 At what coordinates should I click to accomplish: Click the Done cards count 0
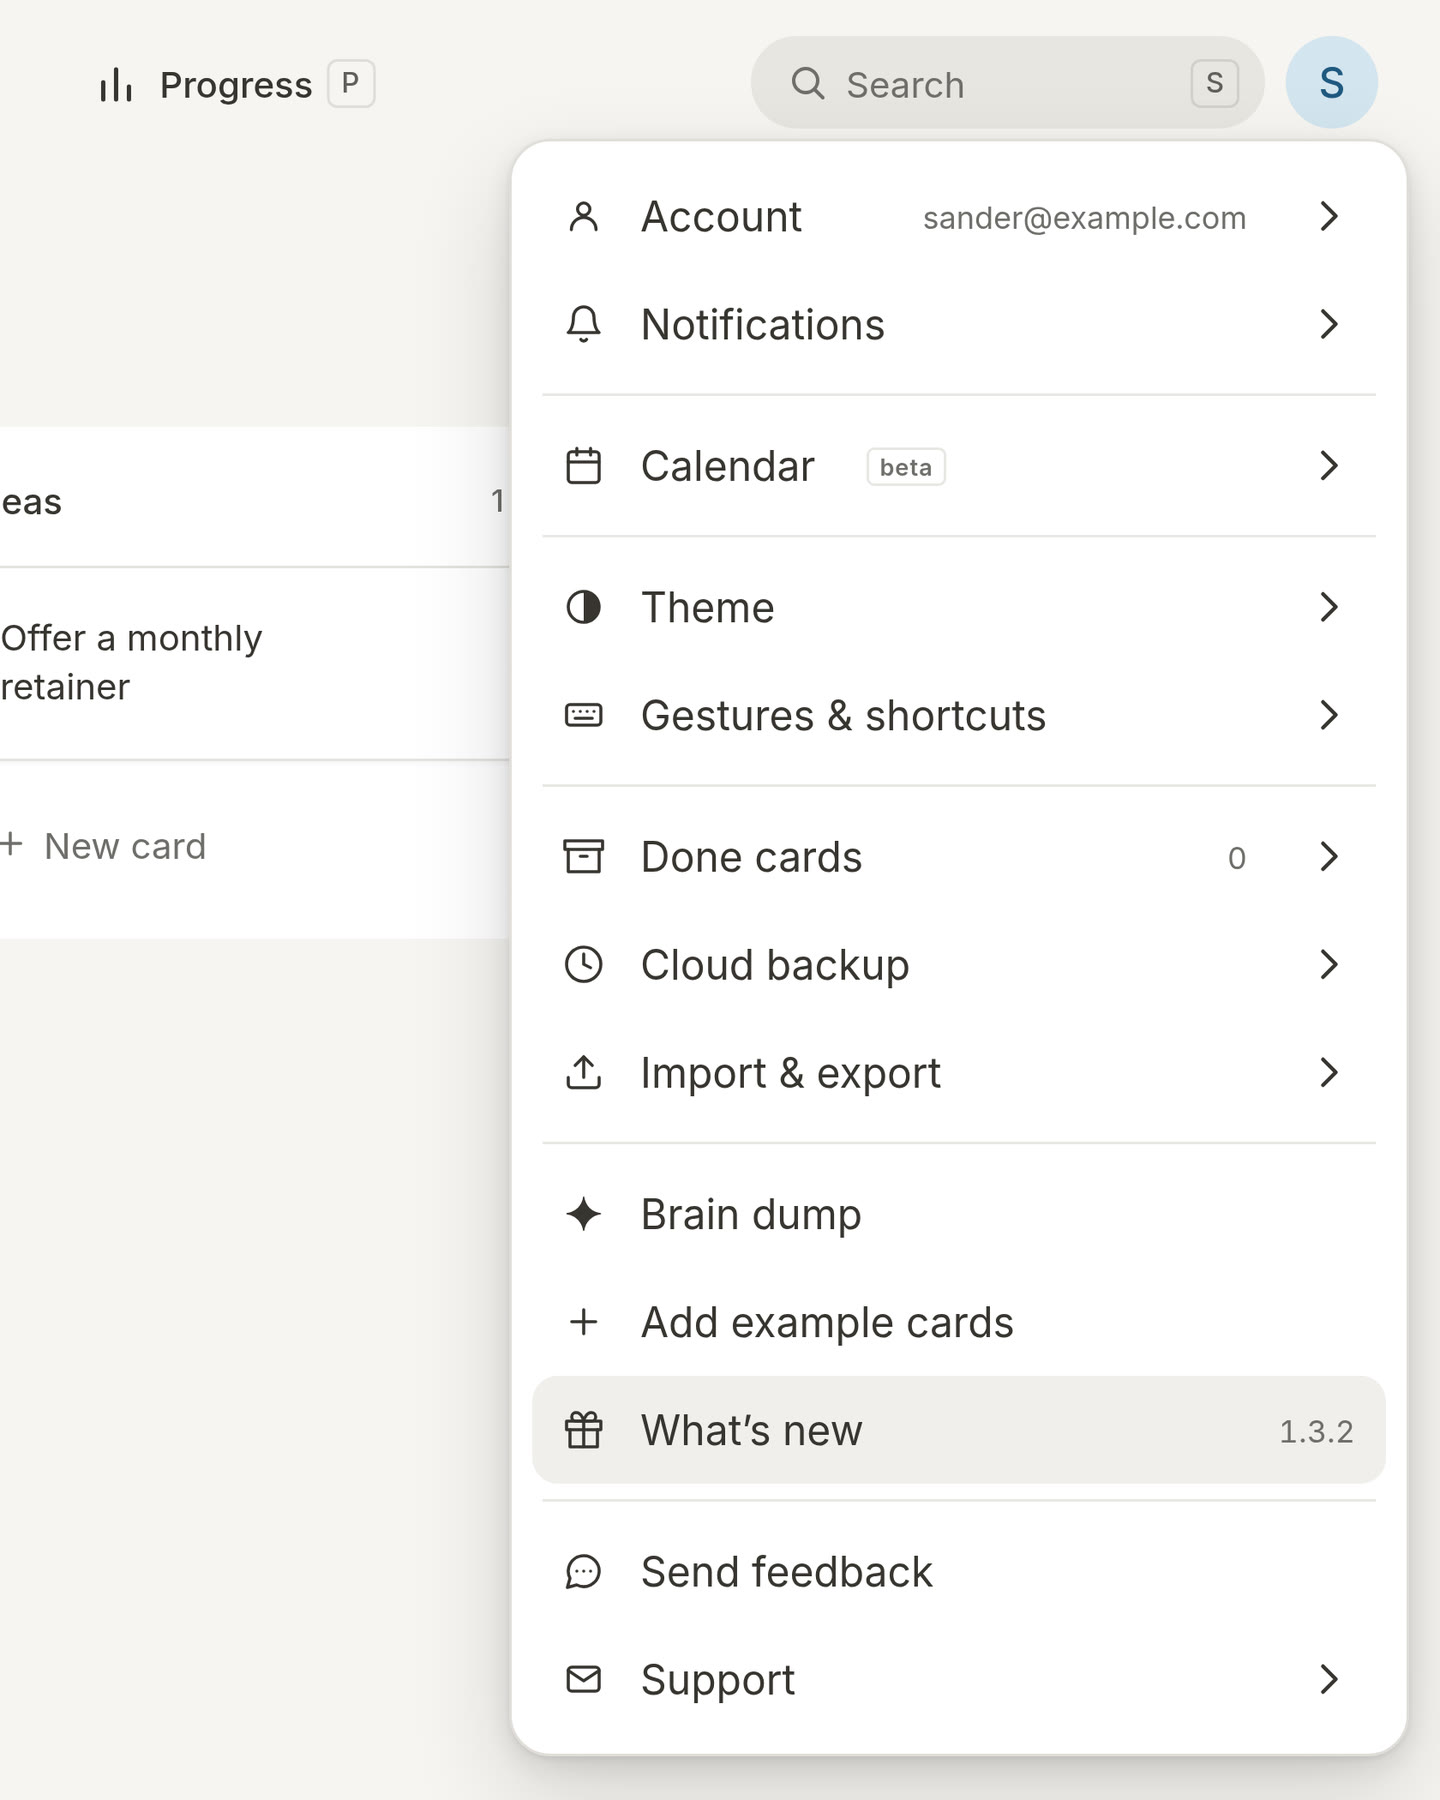(x=1237, y=858)
